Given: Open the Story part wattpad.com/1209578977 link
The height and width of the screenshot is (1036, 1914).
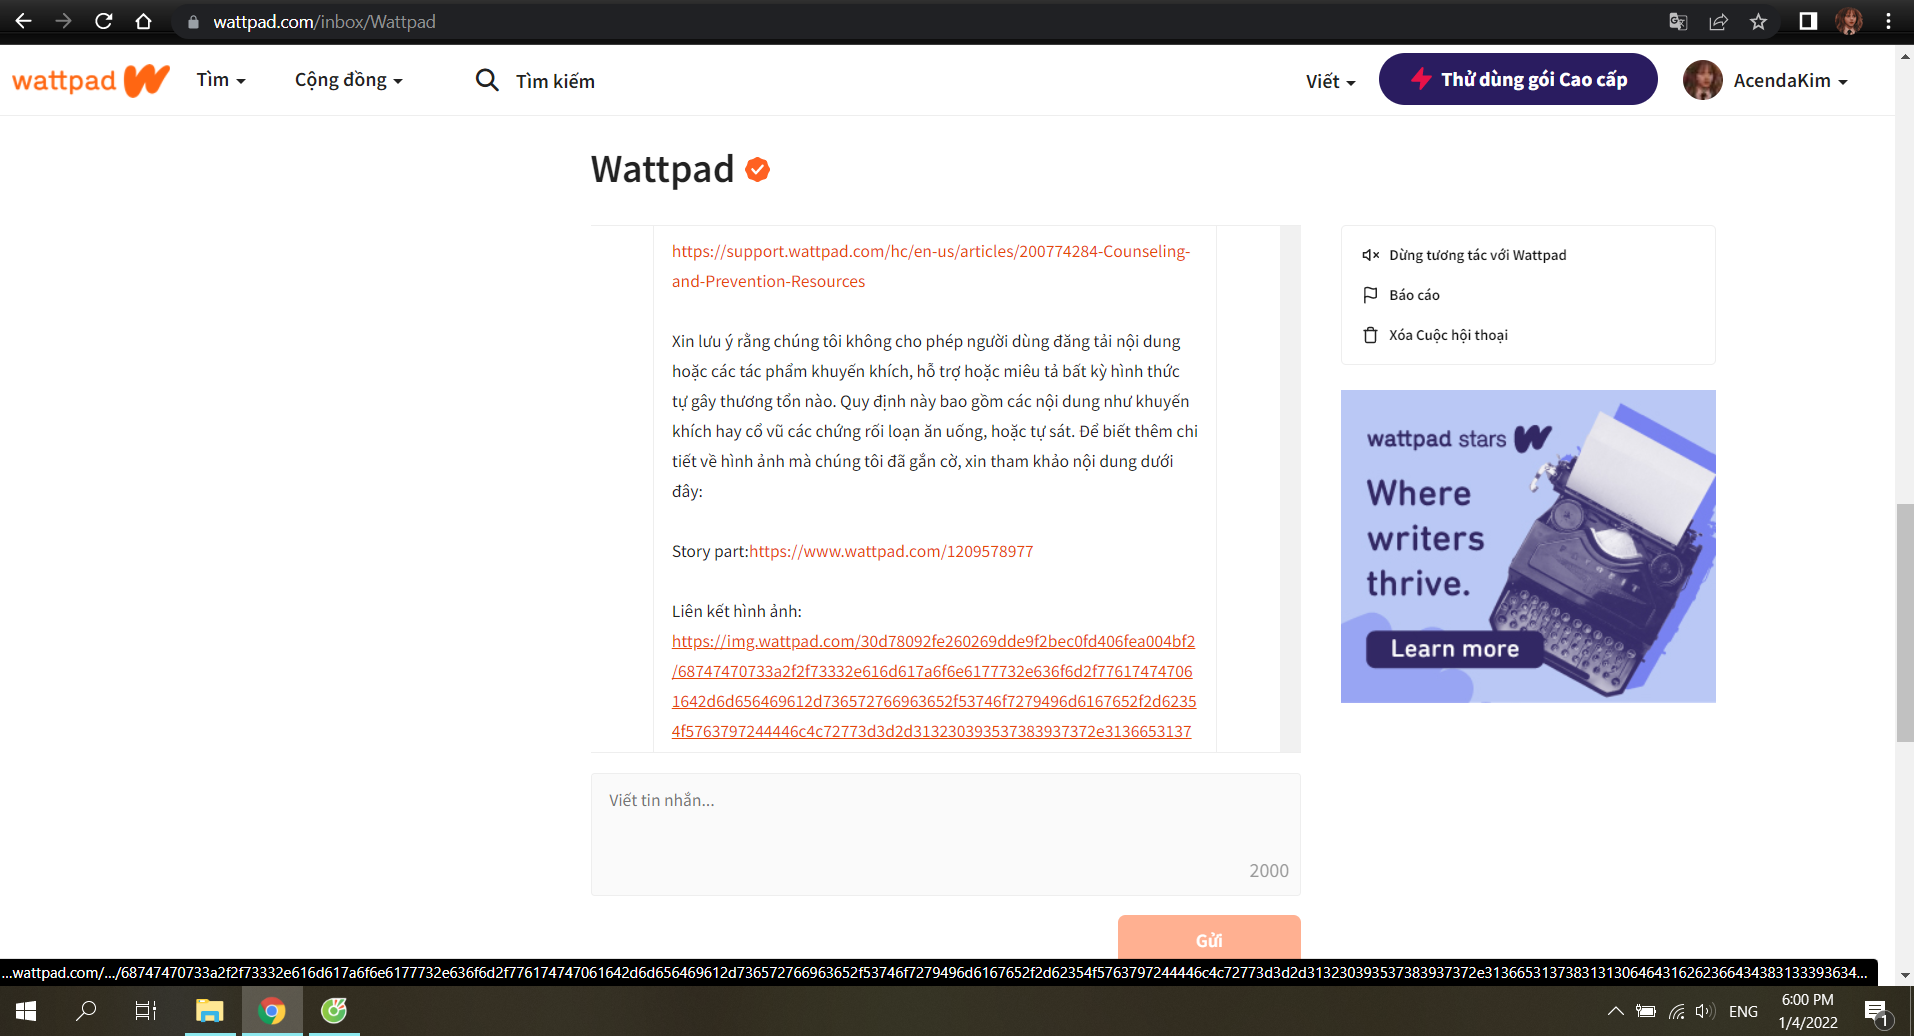Looking at the screenshot, I should (x=891, y=551).
